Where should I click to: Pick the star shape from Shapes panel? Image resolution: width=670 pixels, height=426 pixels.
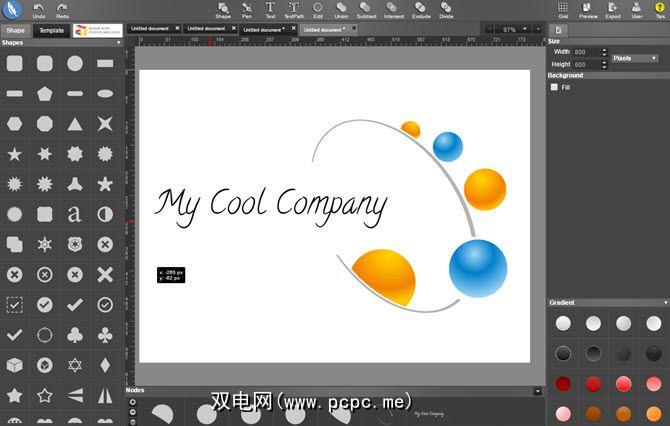(15, 154)
